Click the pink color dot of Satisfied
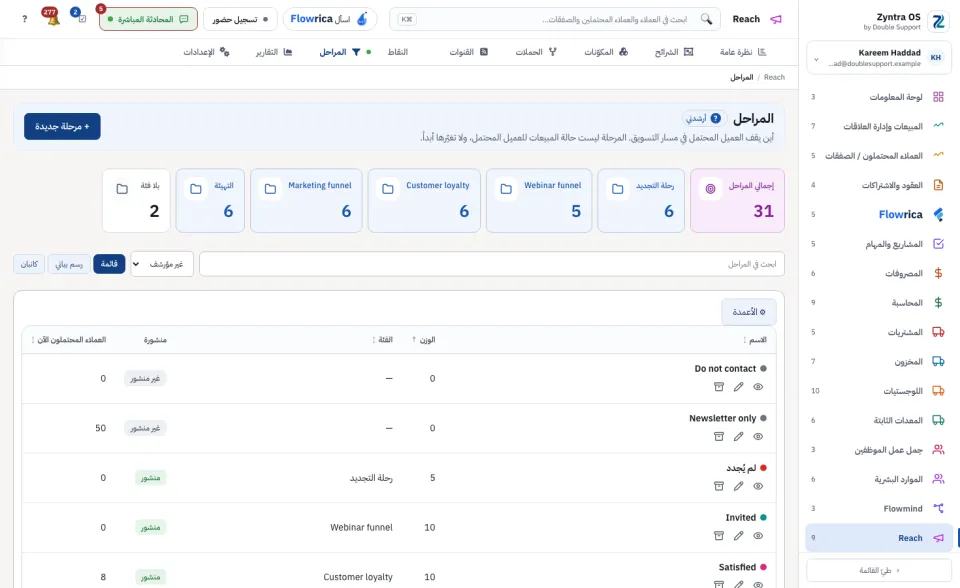The height and width of the screenshot is (588, 960). click(763, 567)
